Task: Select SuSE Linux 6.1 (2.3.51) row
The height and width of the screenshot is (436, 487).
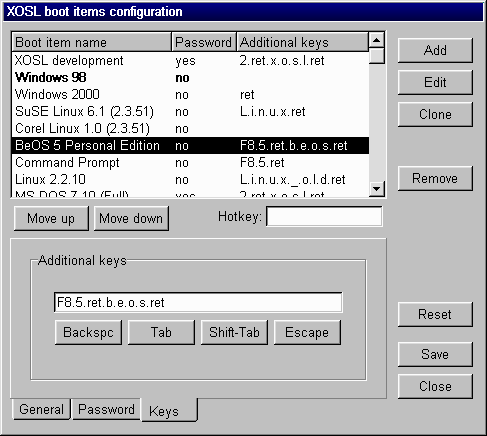Action: click(190, 112)
